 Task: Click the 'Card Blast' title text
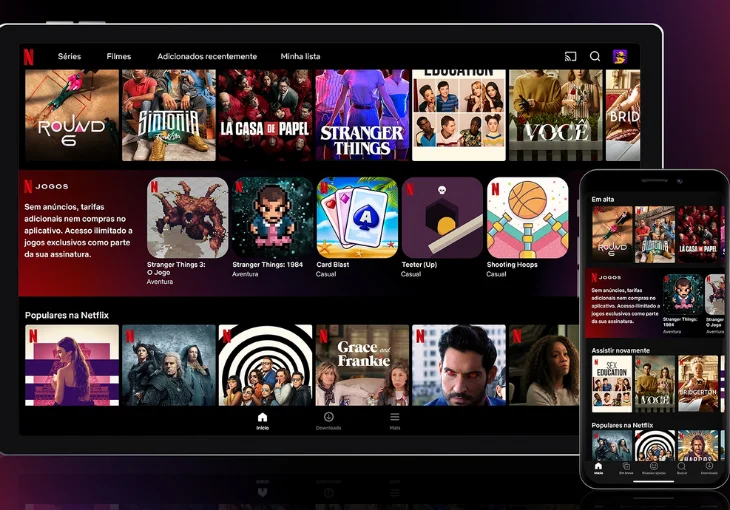332,265
